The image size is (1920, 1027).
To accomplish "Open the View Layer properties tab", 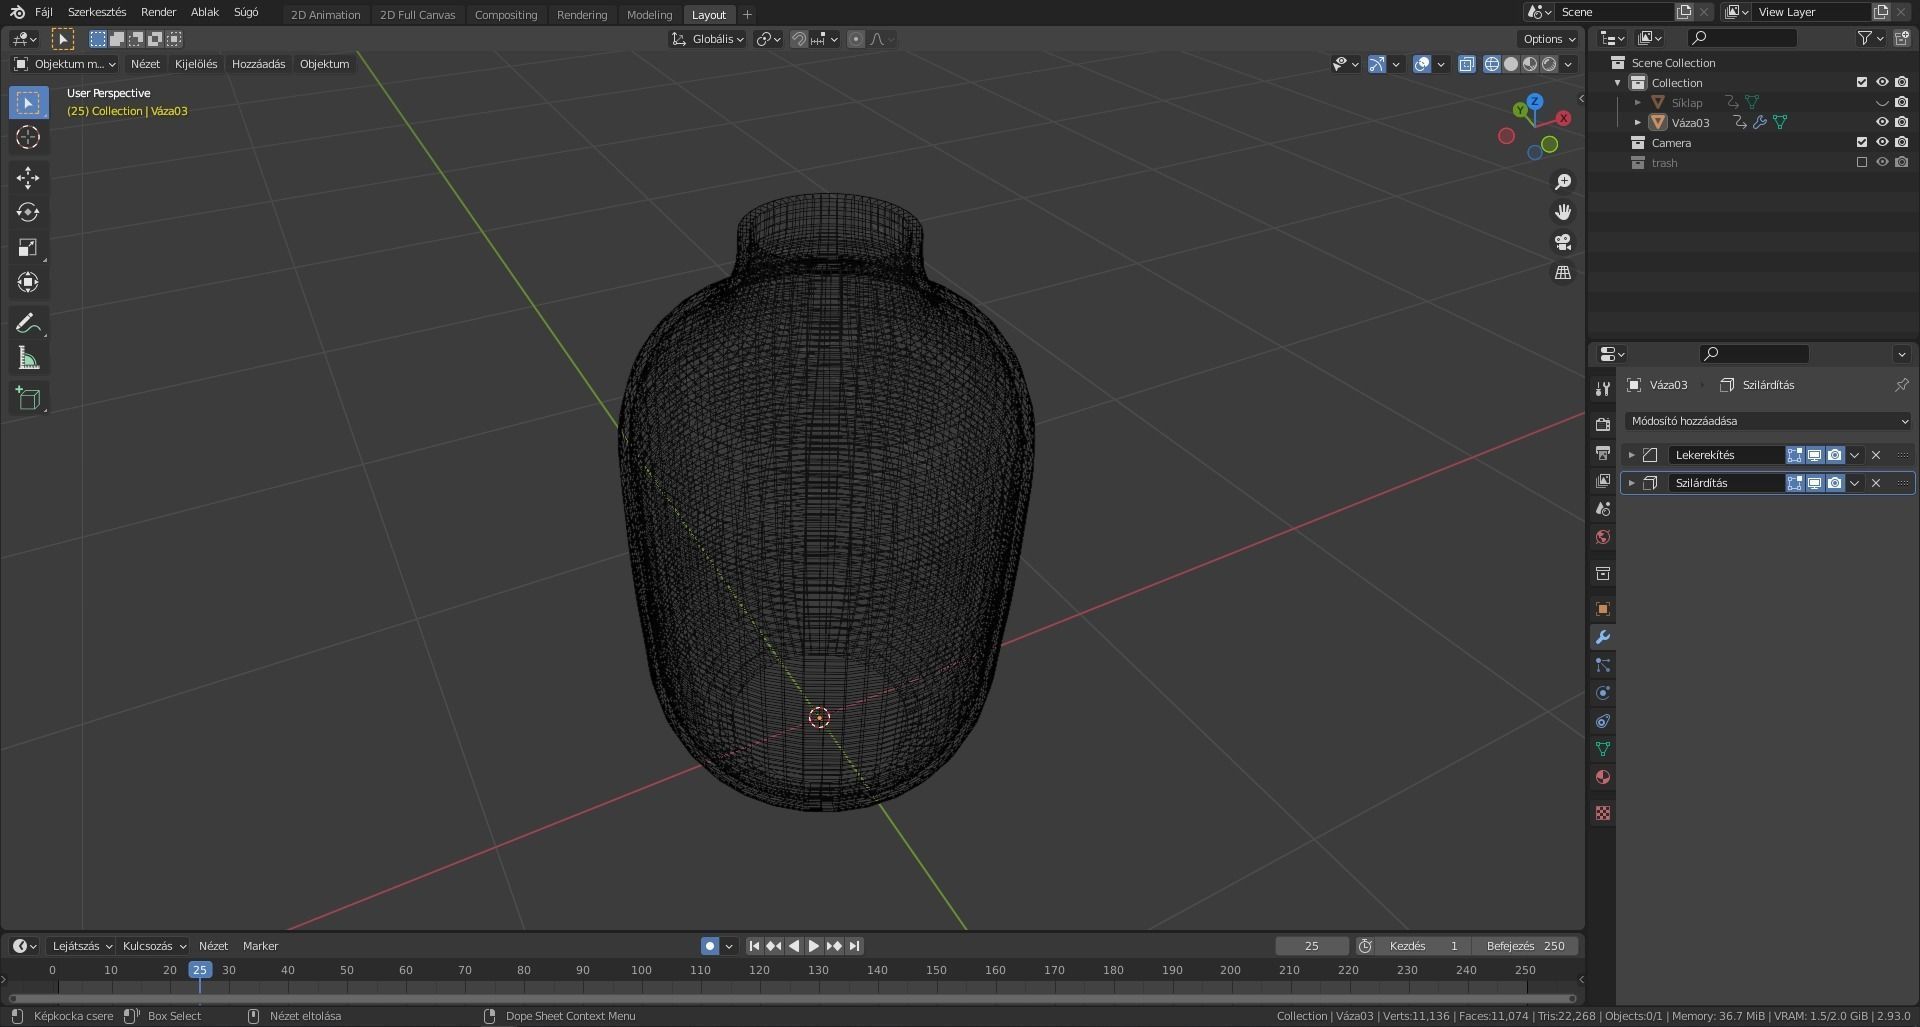I will coord(1603,481).
